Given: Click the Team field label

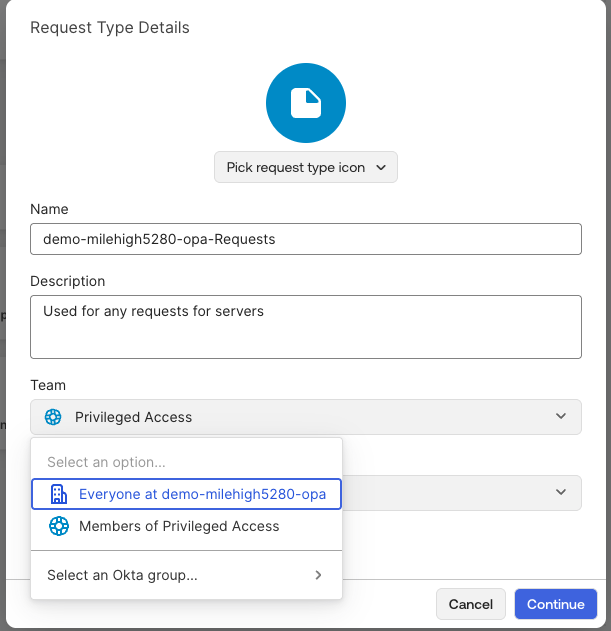Looking at the screenshot, I should pyautogui.click(x=48, y=385).
